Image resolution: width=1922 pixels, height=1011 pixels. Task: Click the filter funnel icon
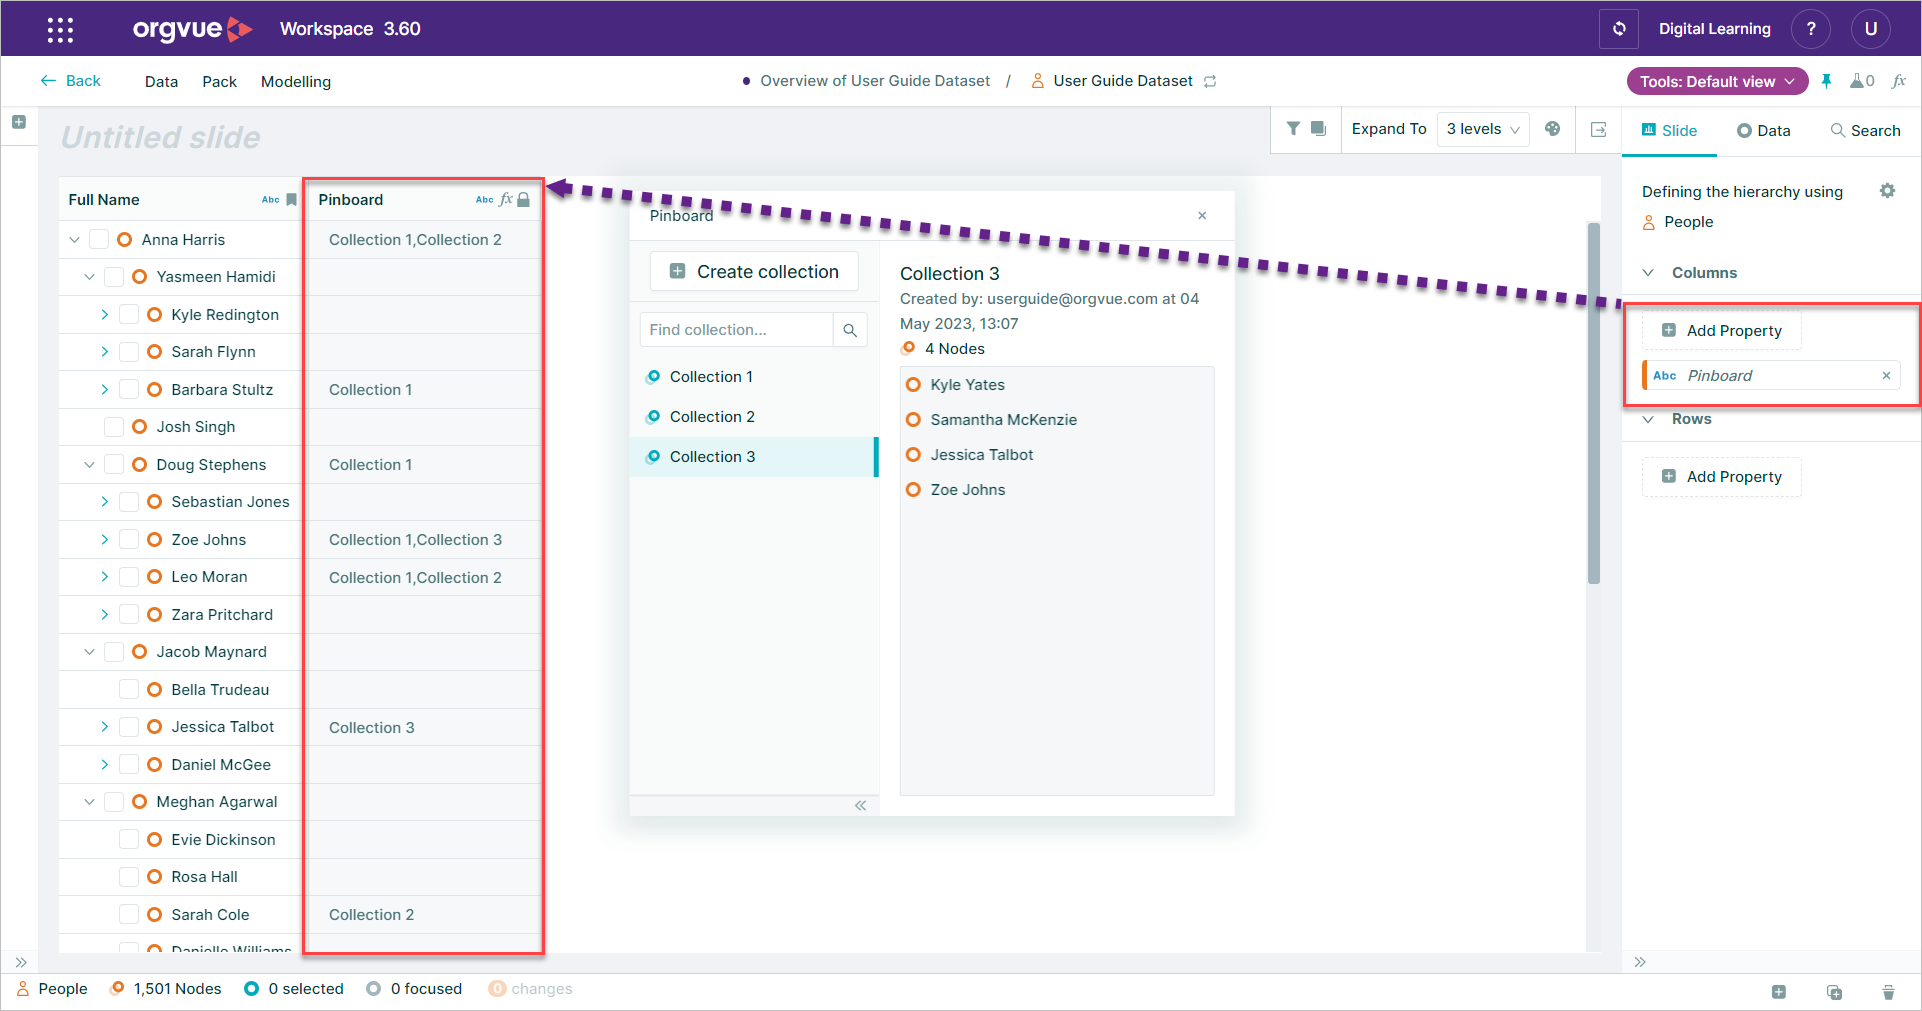point(1293,129)
